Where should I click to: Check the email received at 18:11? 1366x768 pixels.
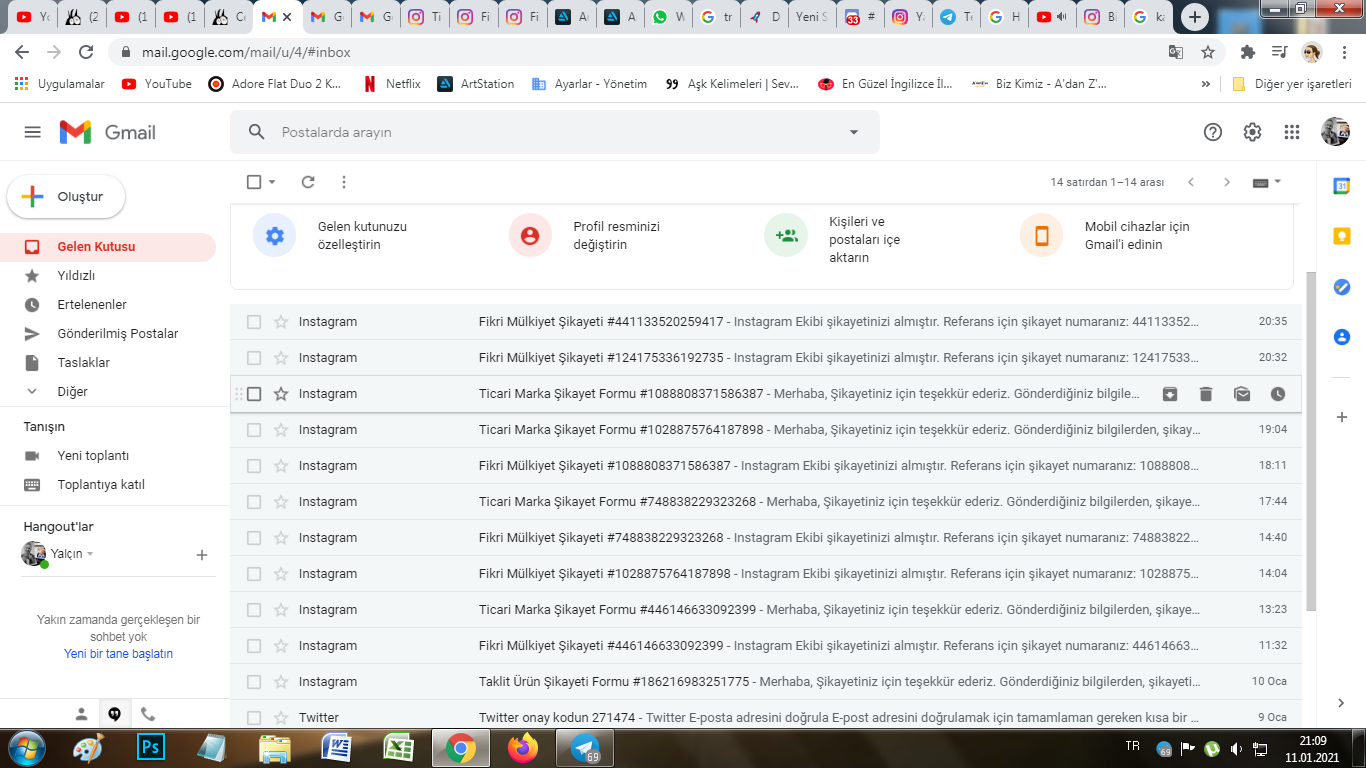point(254,466)
